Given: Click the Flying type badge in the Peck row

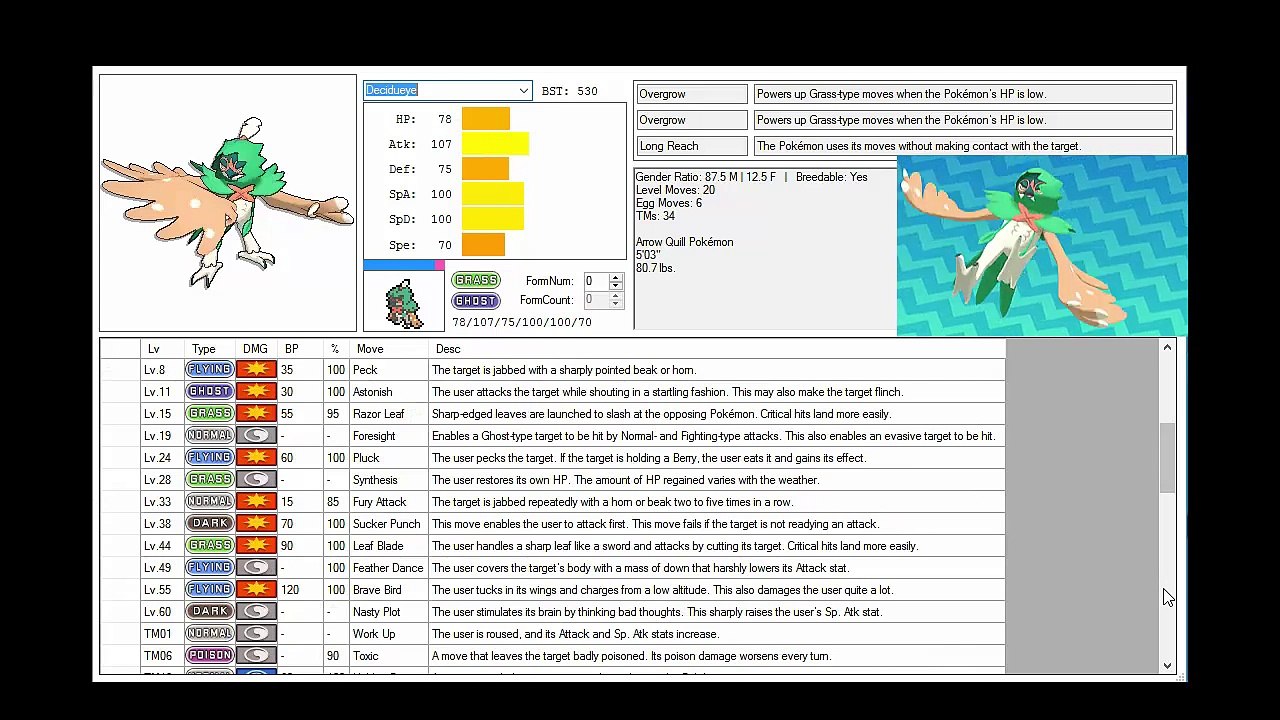Looking at the screenshot, I should 209,370.
